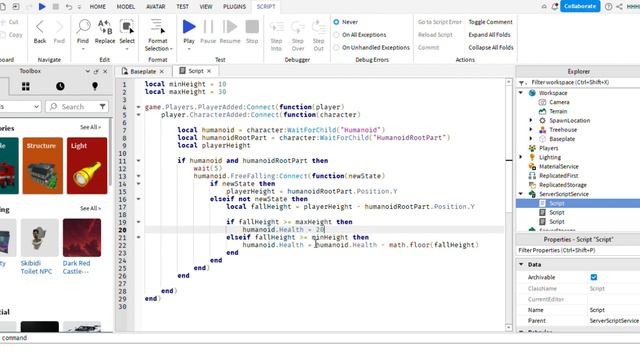
Task: Open the Skibidi Toilet NPC asset link
Action: tap(36, 267)
